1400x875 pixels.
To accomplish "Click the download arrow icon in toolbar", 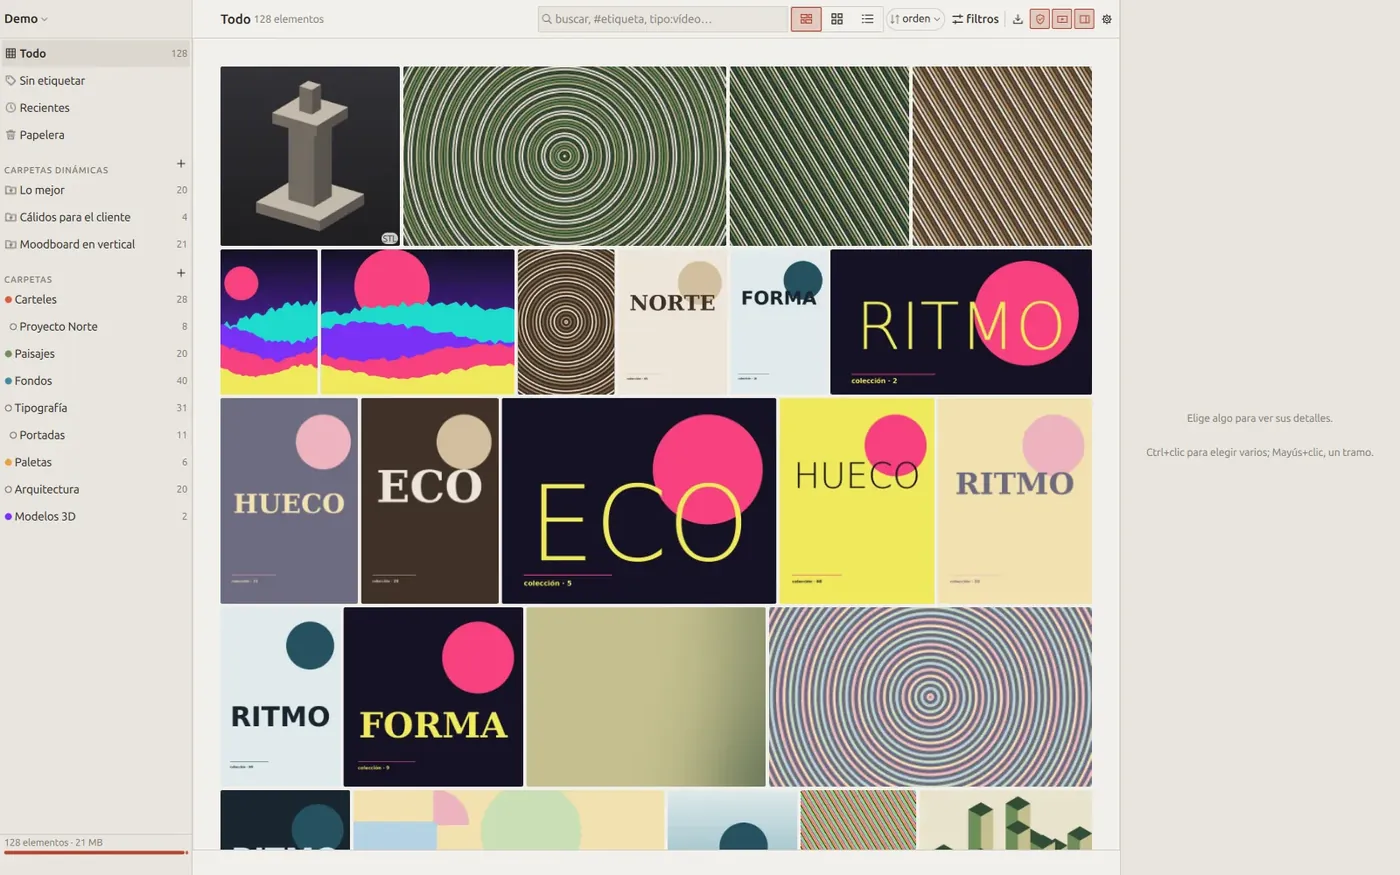I will point(1017,19).
